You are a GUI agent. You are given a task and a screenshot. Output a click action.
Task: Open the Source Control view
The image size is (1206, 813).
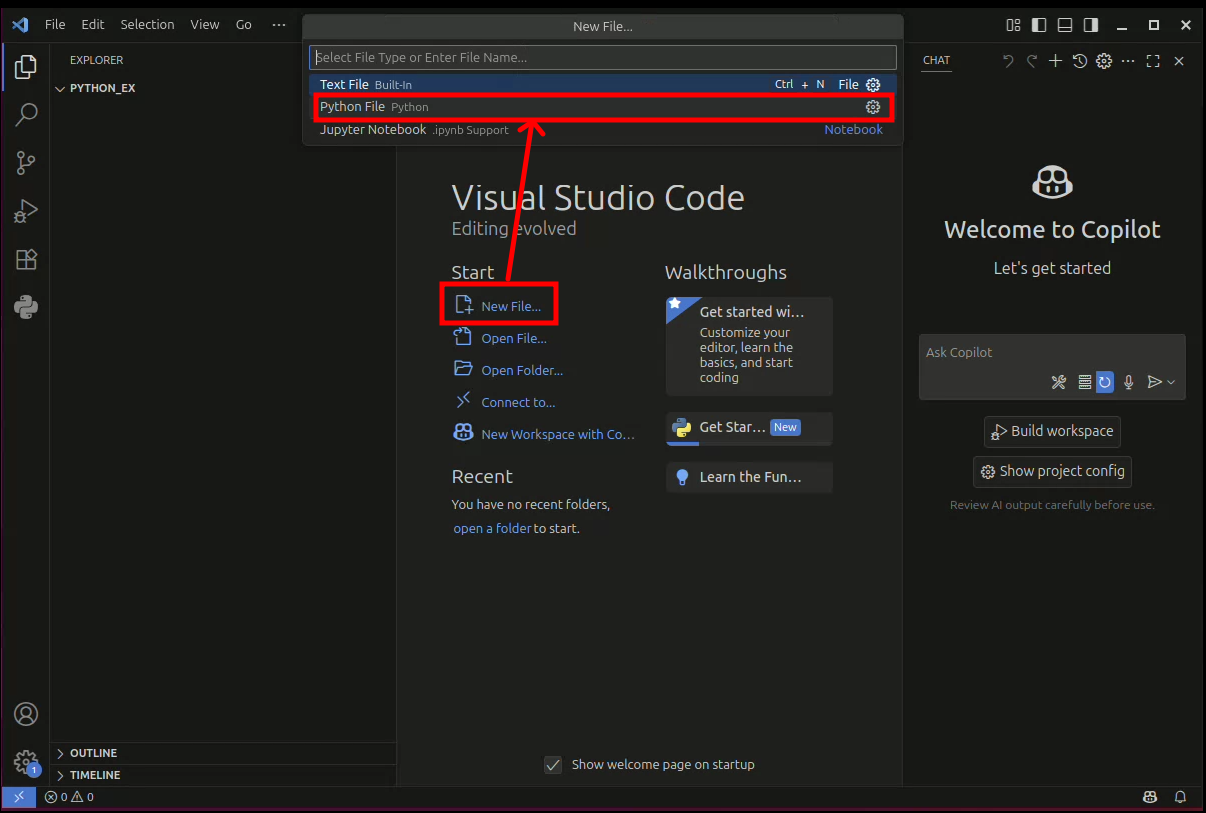(x=26, y=163)
